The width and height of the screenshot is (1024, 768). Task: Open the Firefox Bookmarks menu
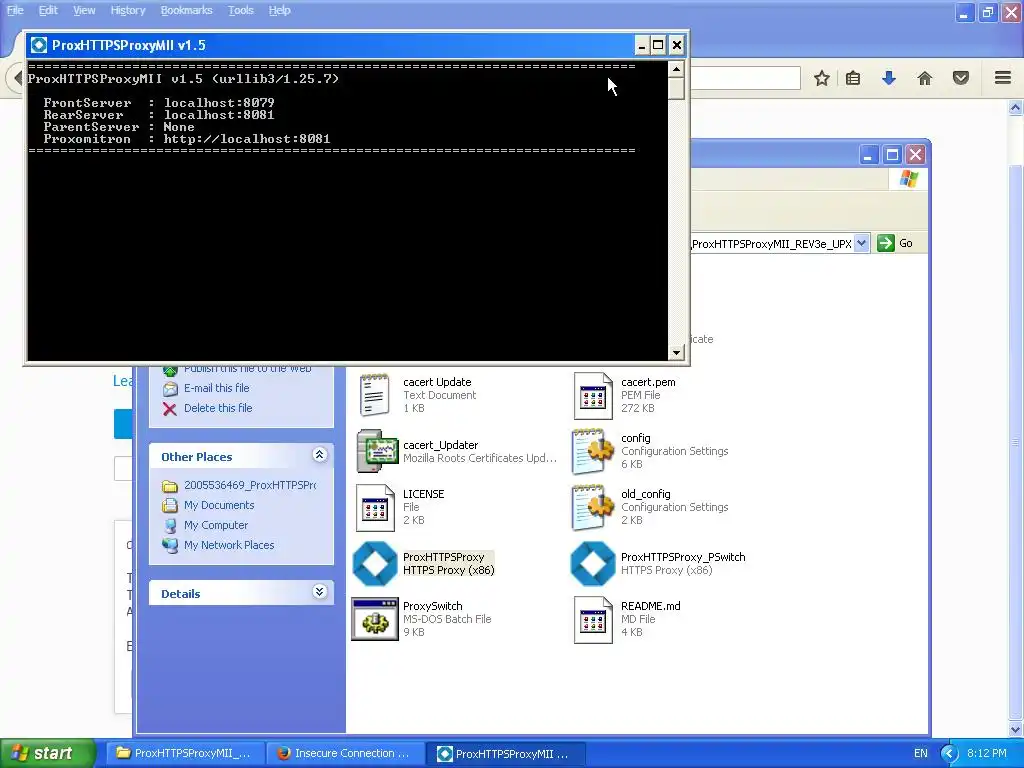coord(186,10)
